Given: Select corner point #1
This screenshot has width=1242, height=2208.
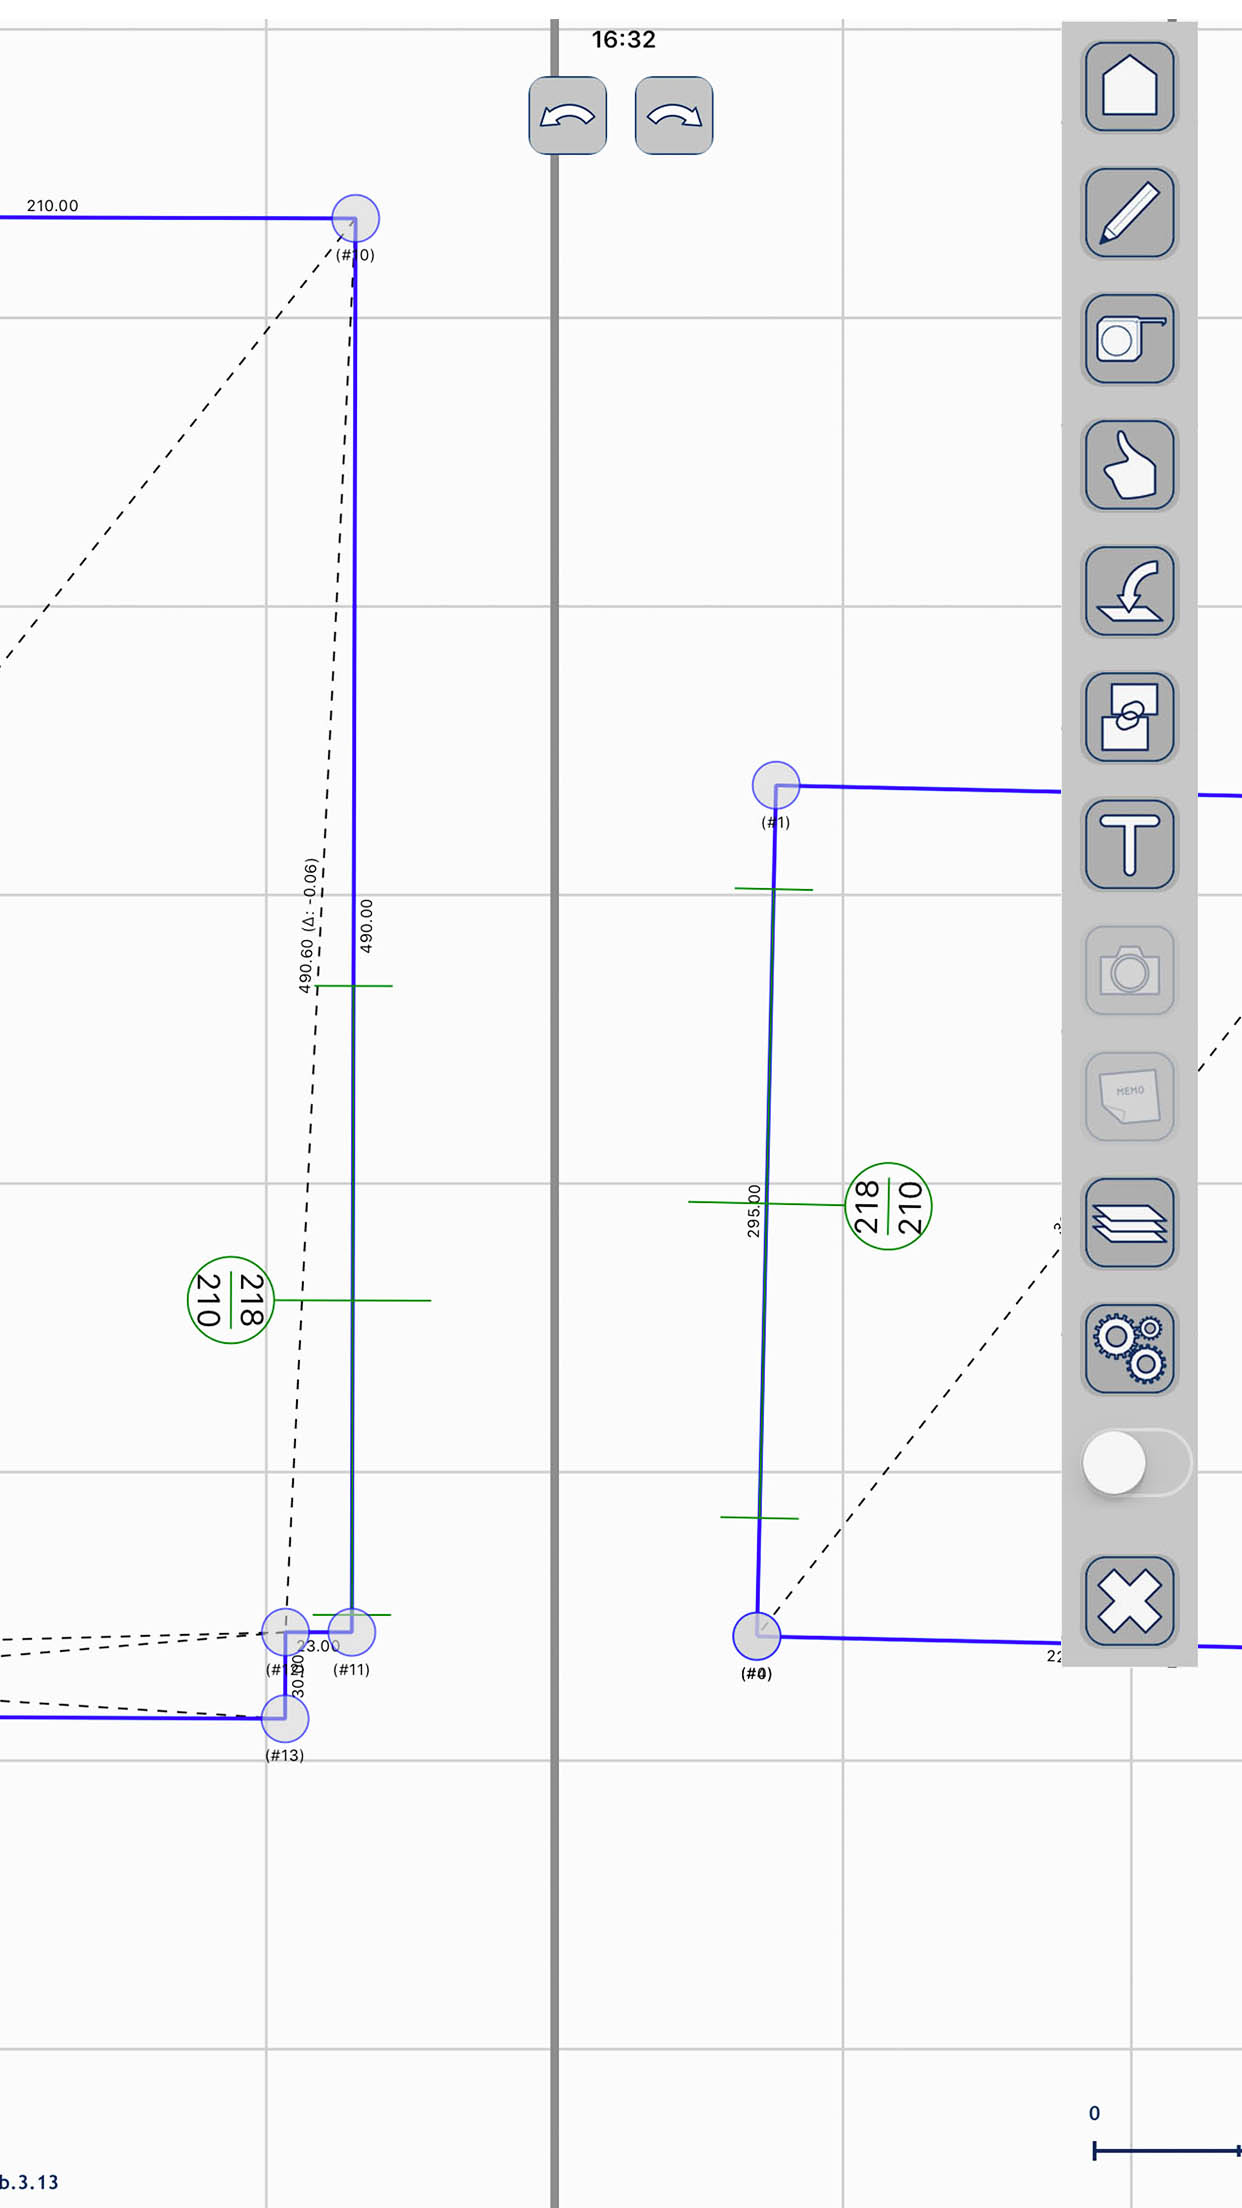Looking at the screenshot, I should tap(776, 785).
